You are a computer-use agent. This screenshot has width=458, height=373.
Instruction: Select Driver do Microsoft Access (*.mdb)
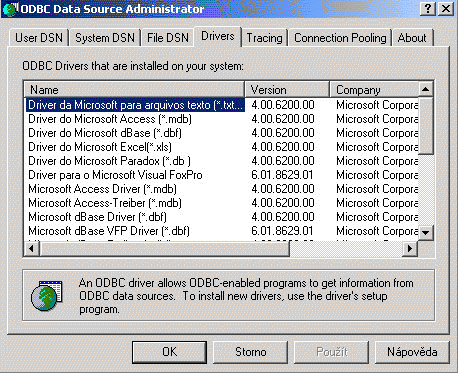(x=110, y=119)
